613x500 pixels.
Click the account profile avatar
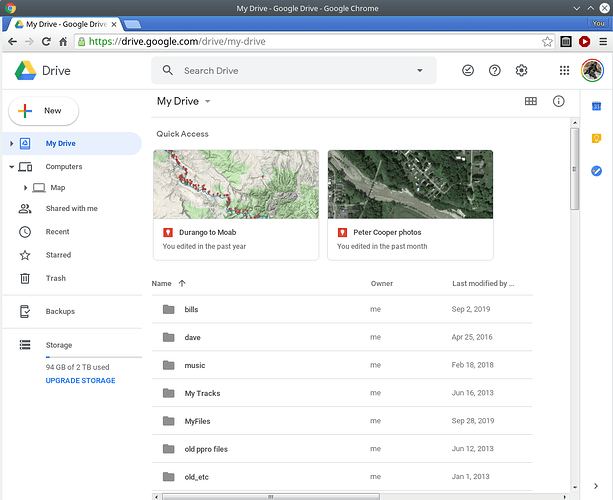[x=592, y=70]
